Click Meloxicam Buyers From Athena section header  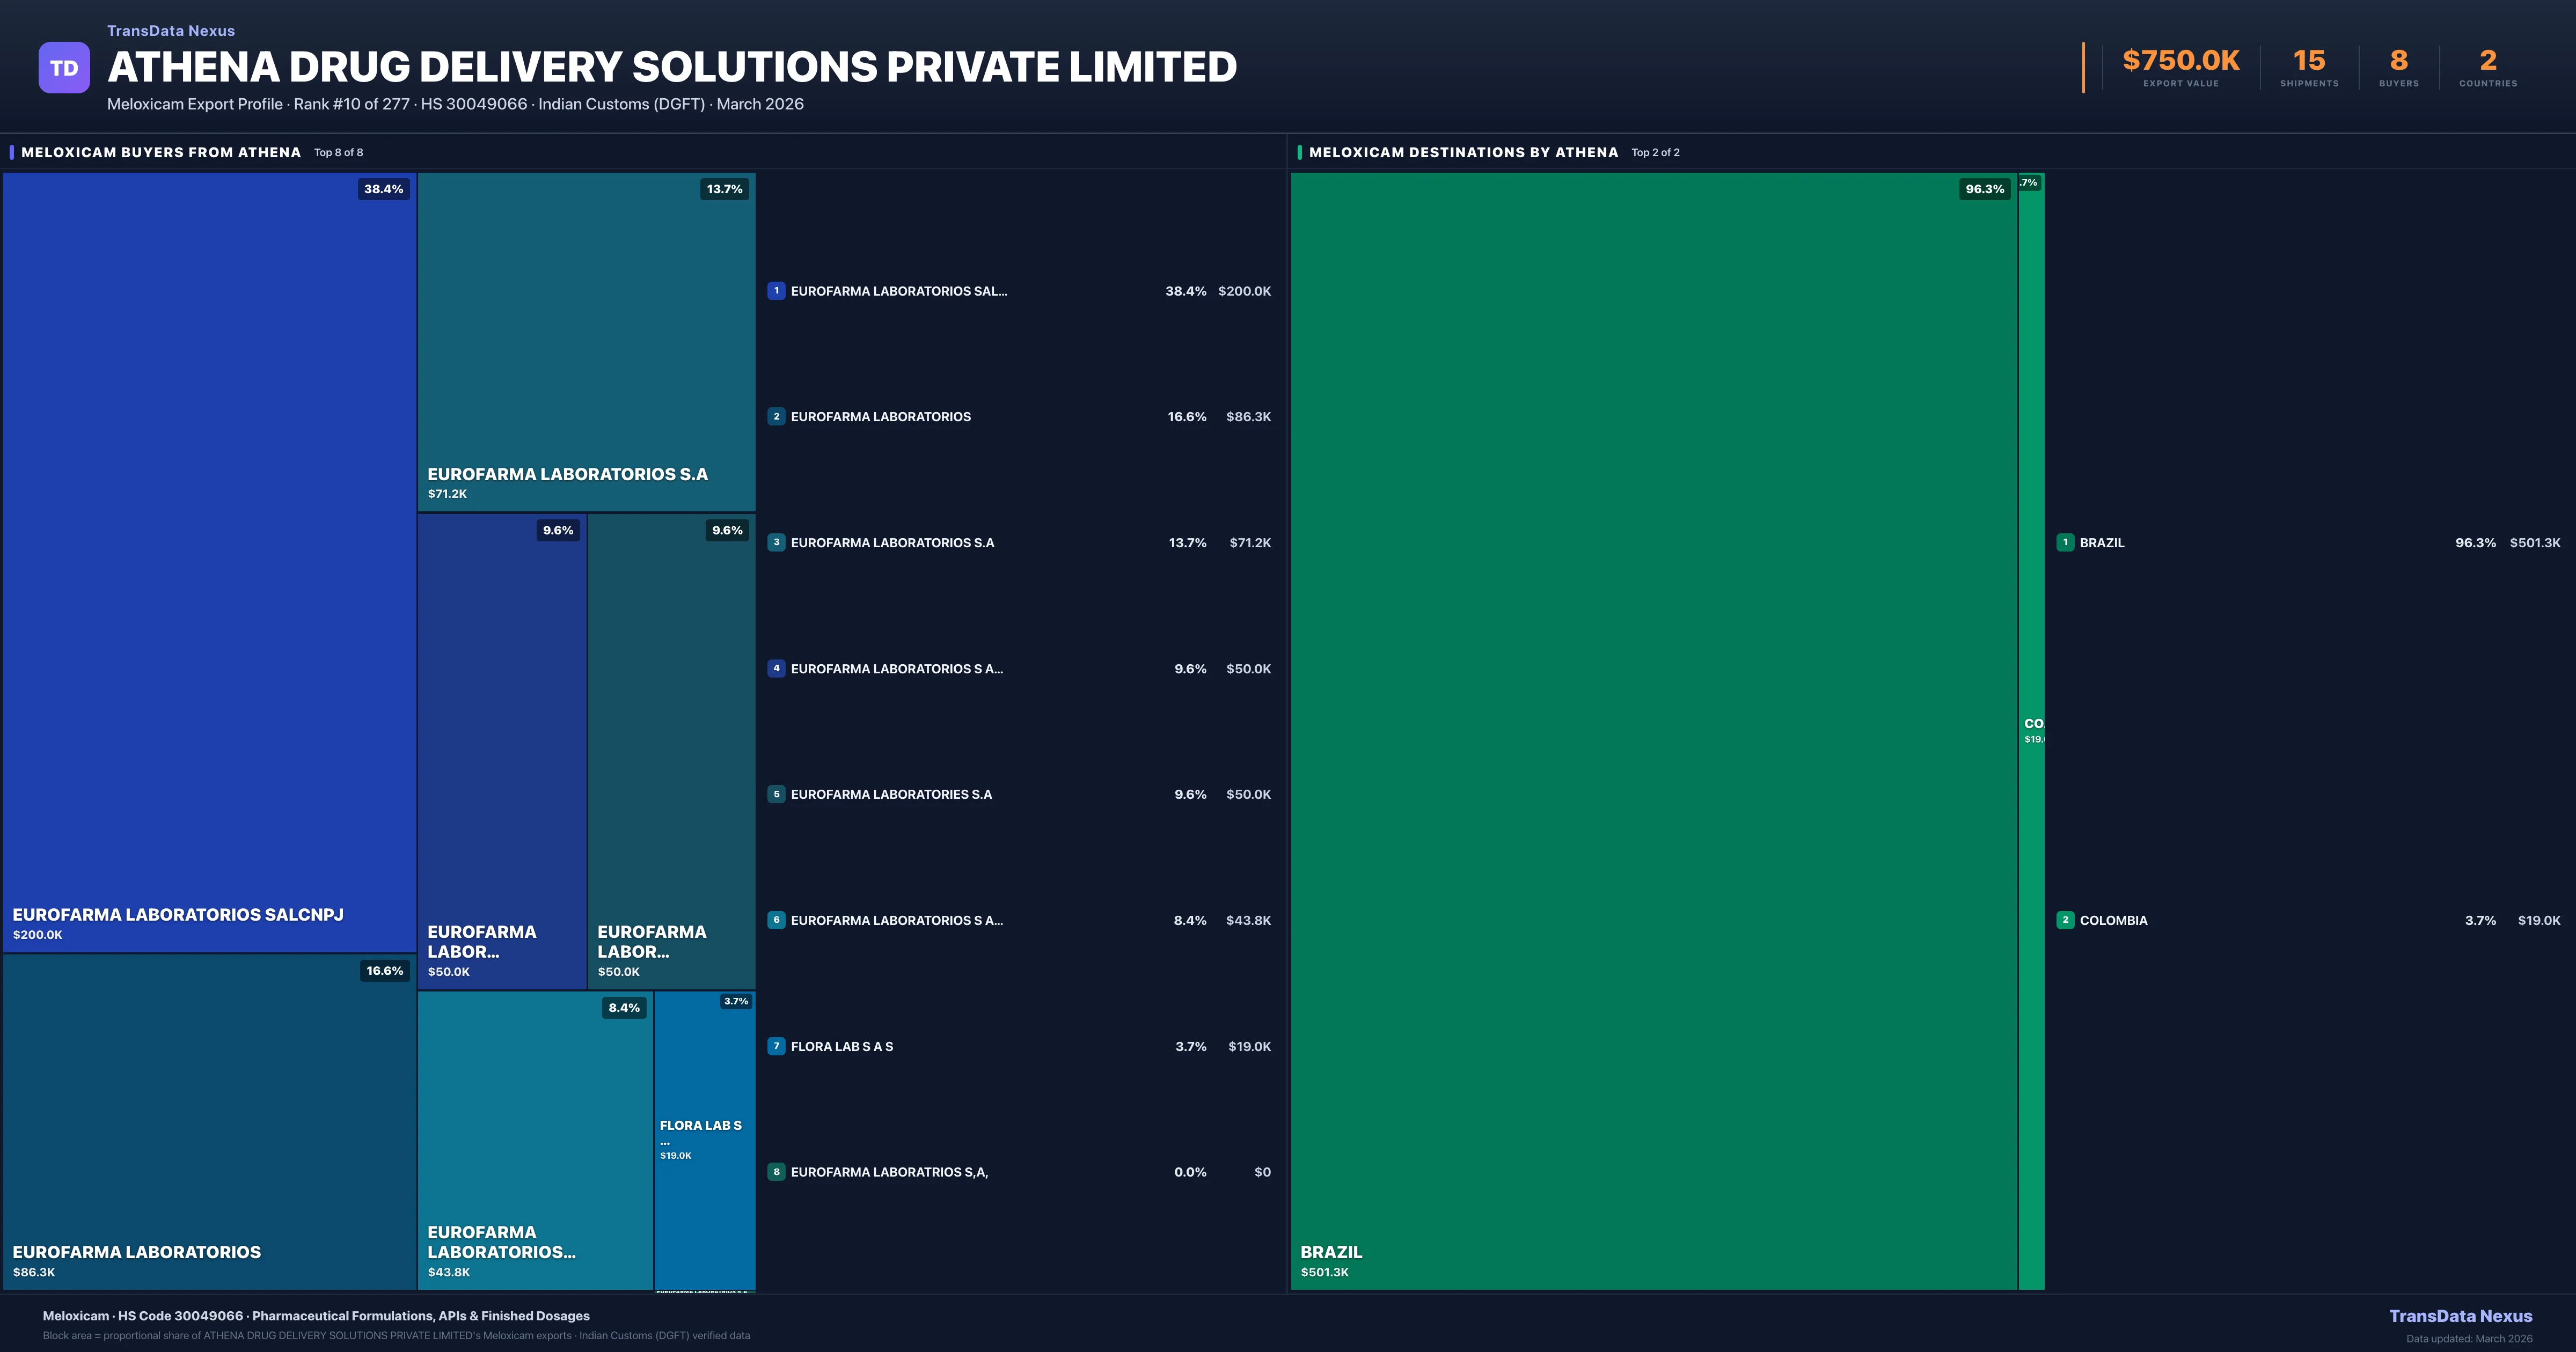point(161,152)
